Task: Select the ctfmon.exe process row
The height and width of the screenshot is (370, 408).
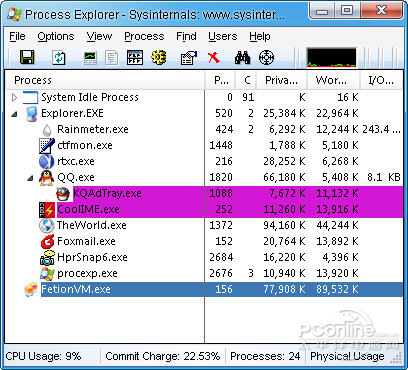Action: pyautogui.click(x=204, y=145)
